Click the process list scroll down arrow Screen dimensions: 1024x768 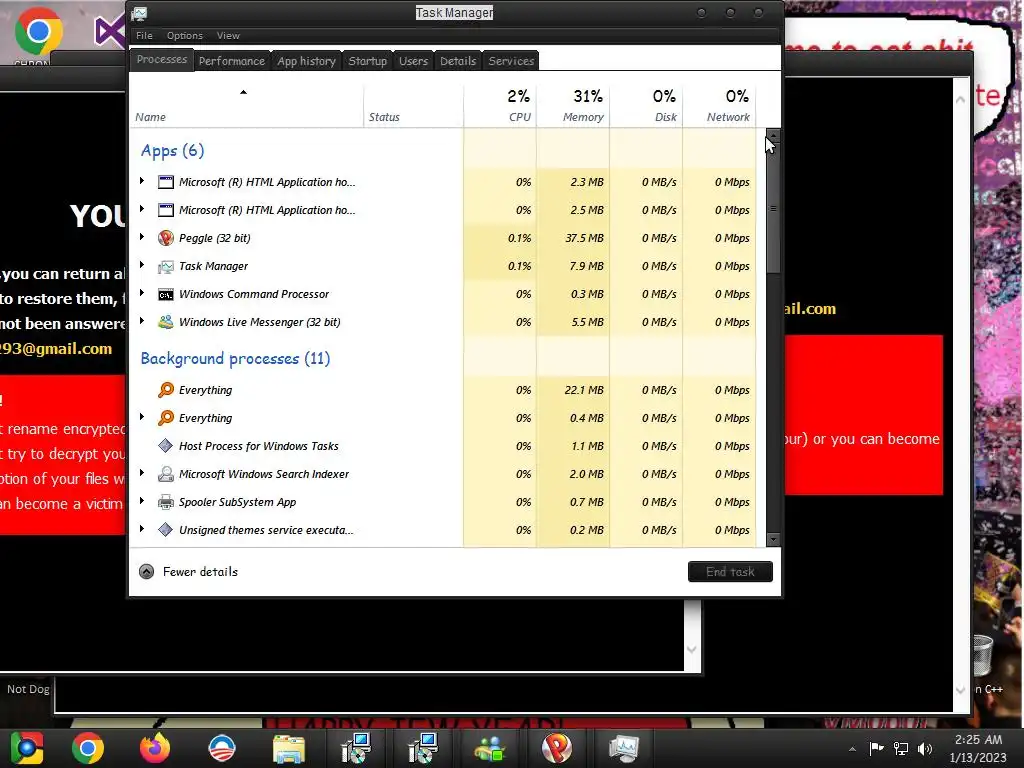tap(773, 539)
